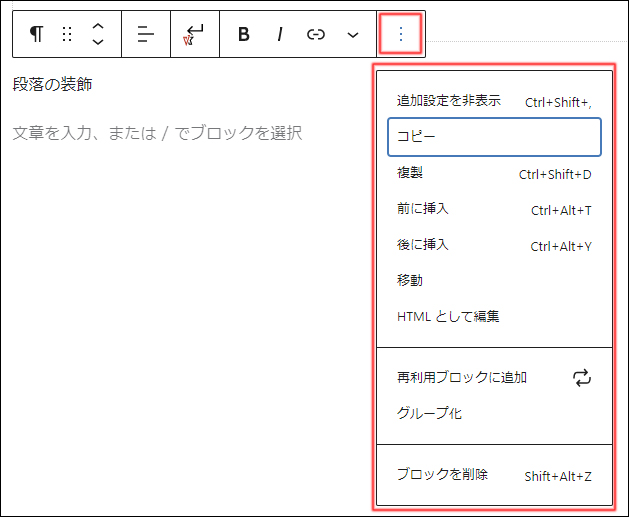Viewport: 629px width, 517px height.
Task: Move block up with the up arrow
Action: 98,26
